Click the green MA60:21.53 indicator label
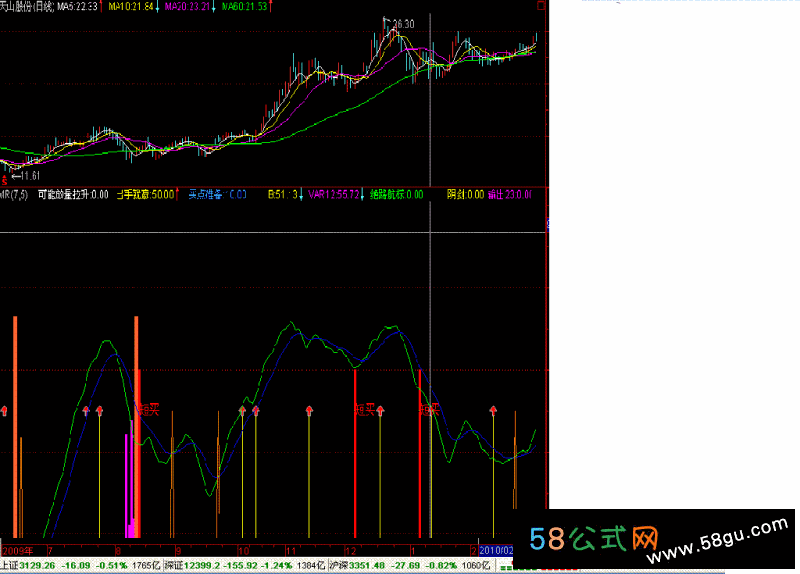Screen dimensions: 800x574 [x=244, y=7]
